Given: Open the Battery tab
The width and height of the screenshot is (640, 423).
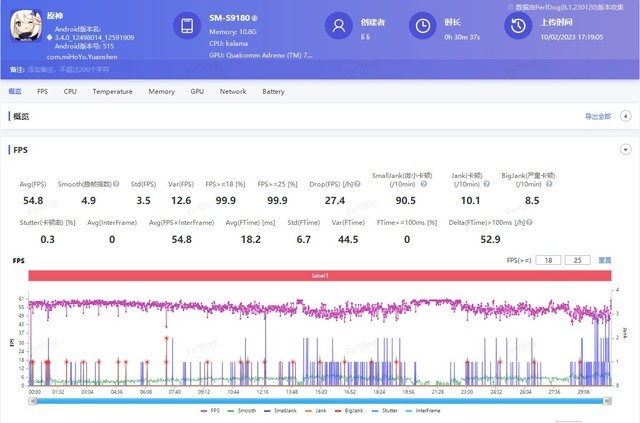Looking at the screenshot, I should (x=273, y=91).
